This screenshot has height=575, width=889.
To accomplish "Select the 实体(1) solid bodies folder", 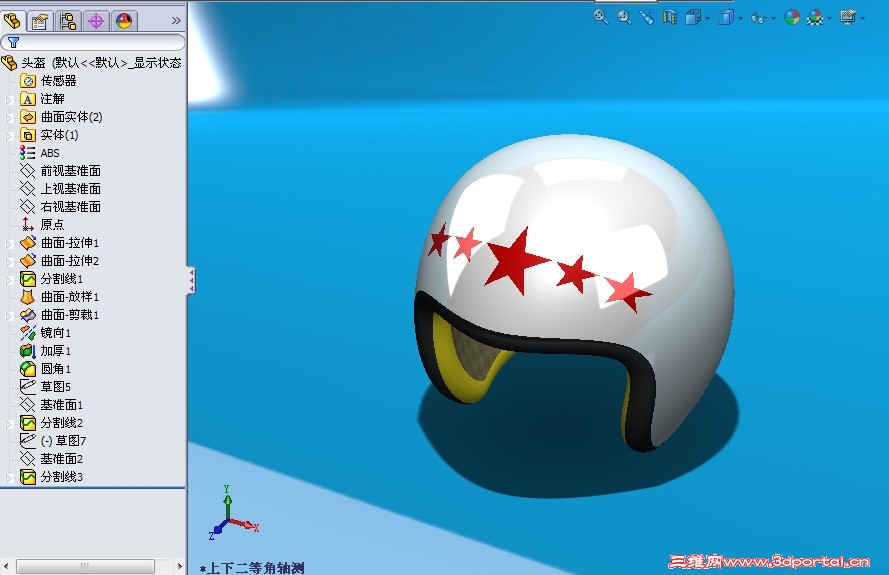I will 49,135.
